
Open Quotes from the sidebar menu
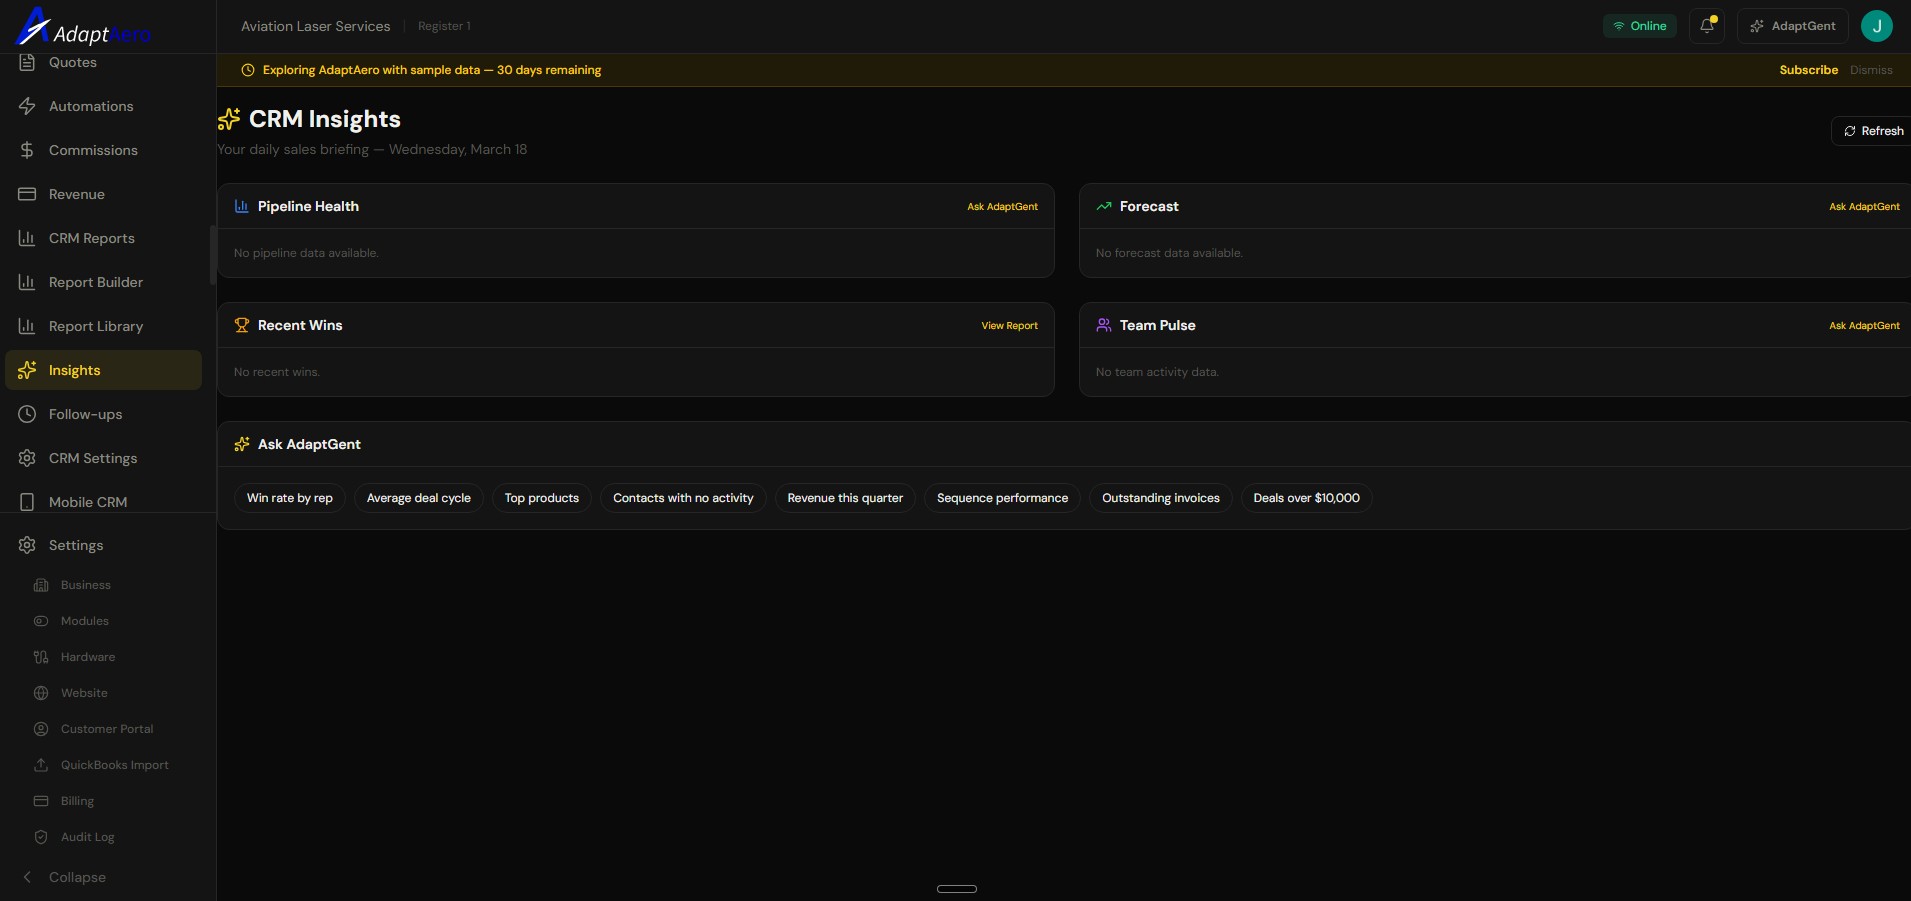pos(73,62)
